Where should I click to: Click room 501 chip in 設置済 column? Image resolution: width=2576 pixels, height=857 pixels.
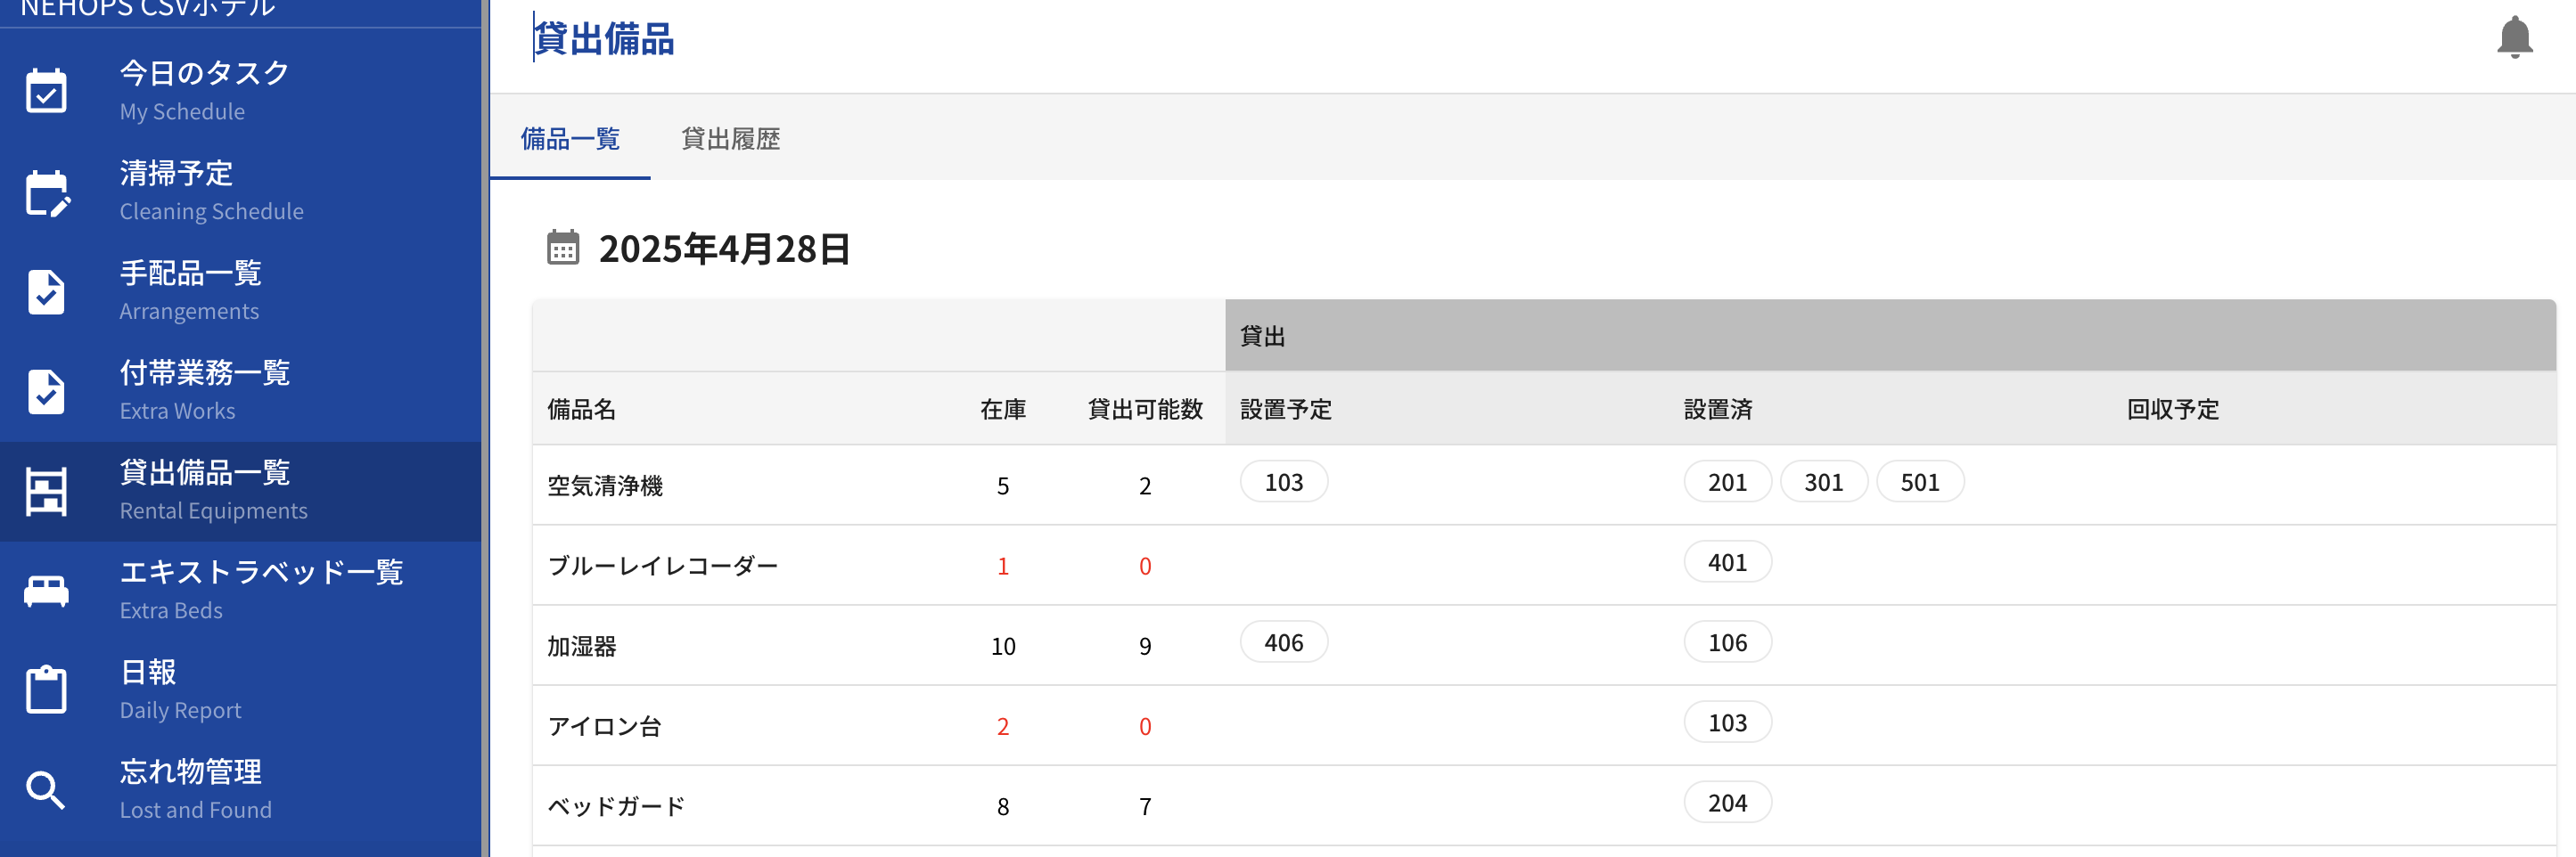[1919, 483]
